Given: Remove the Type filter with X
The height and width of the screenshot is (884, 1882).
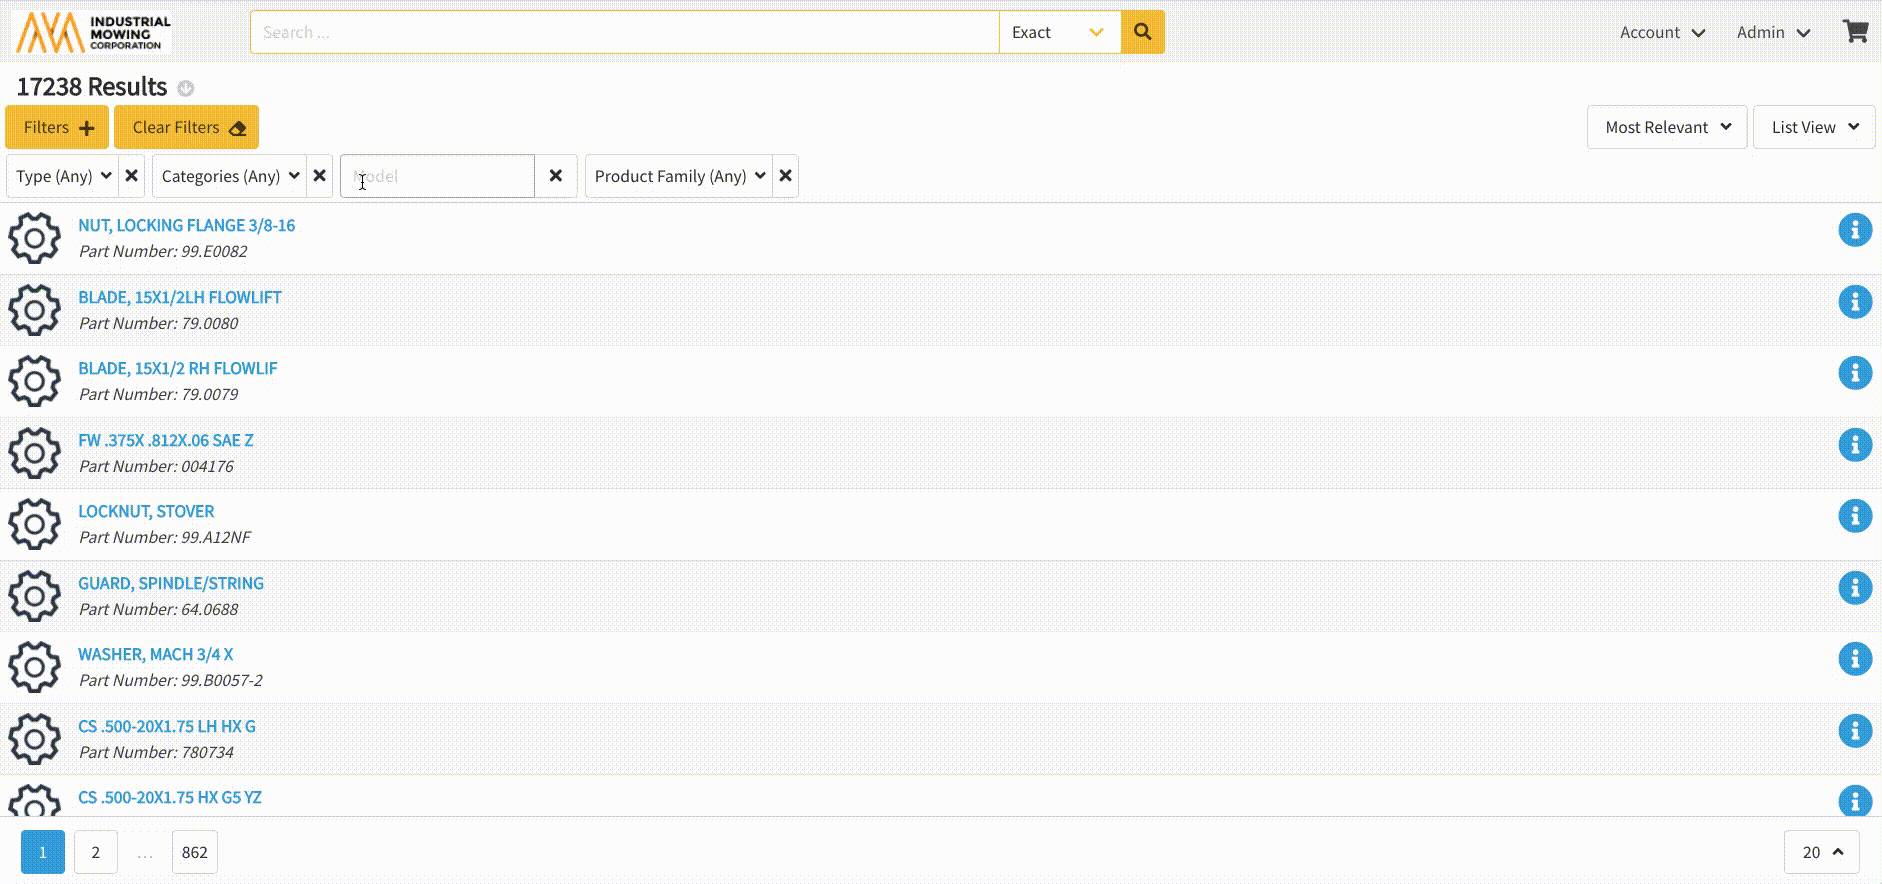Looking at the screenshot, I should tap(131, 176).
